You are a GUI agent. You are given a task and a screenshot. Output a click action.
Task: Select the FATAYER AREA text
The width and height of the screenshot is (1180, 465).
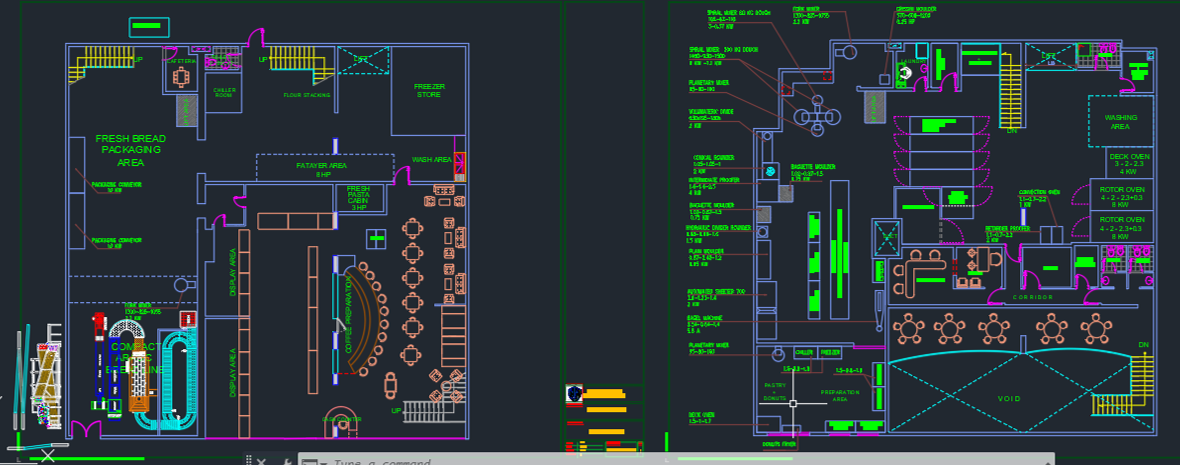tap(321, 168)
